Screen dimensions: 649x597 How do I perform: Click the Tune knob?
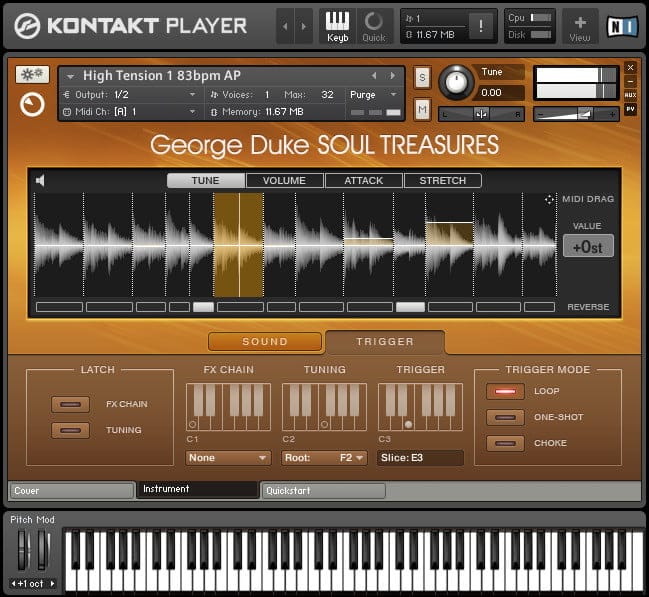click(456, 82)
